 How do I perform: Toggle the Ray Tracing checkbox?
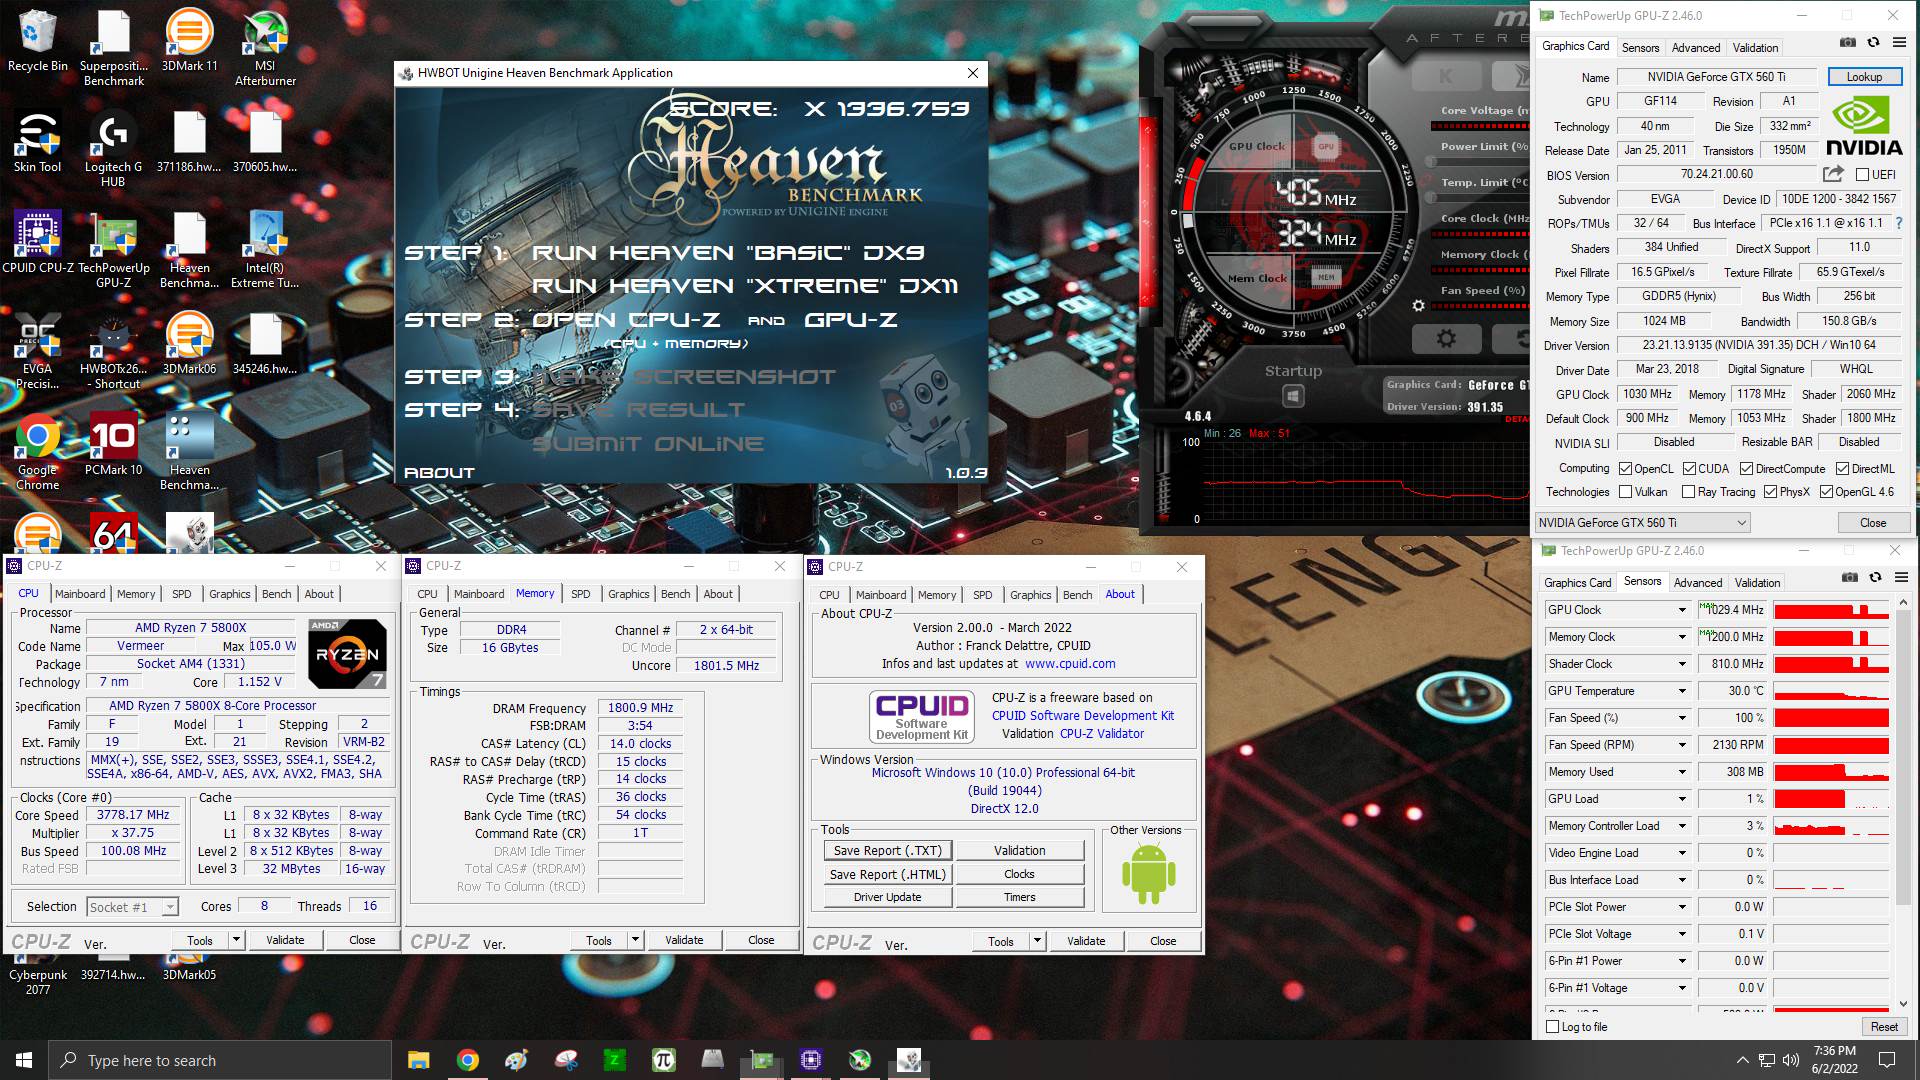point(1689,492)
